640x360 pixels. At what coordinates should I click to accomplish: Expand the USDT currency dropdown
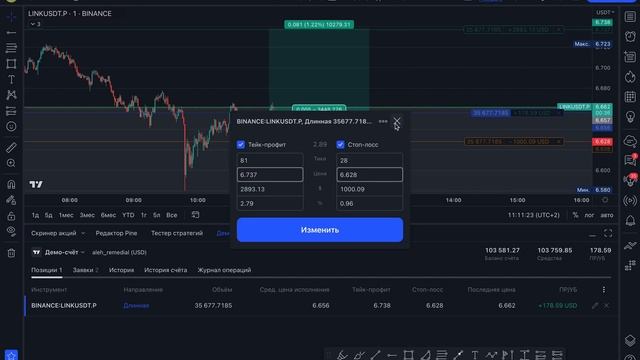pos(604,12)
